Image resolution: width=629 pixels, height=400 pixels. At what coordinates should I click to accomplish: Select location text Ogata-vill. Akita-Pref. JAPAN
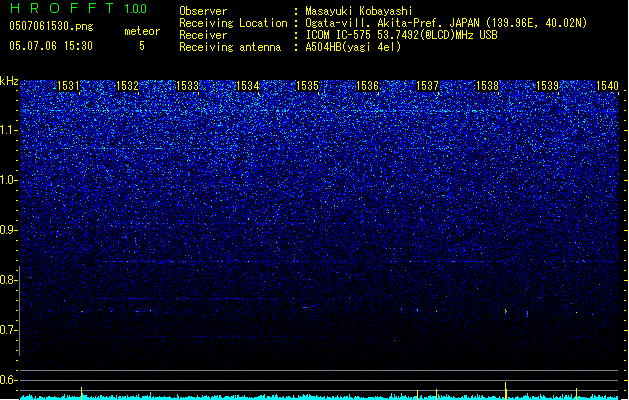coord(392,23)
